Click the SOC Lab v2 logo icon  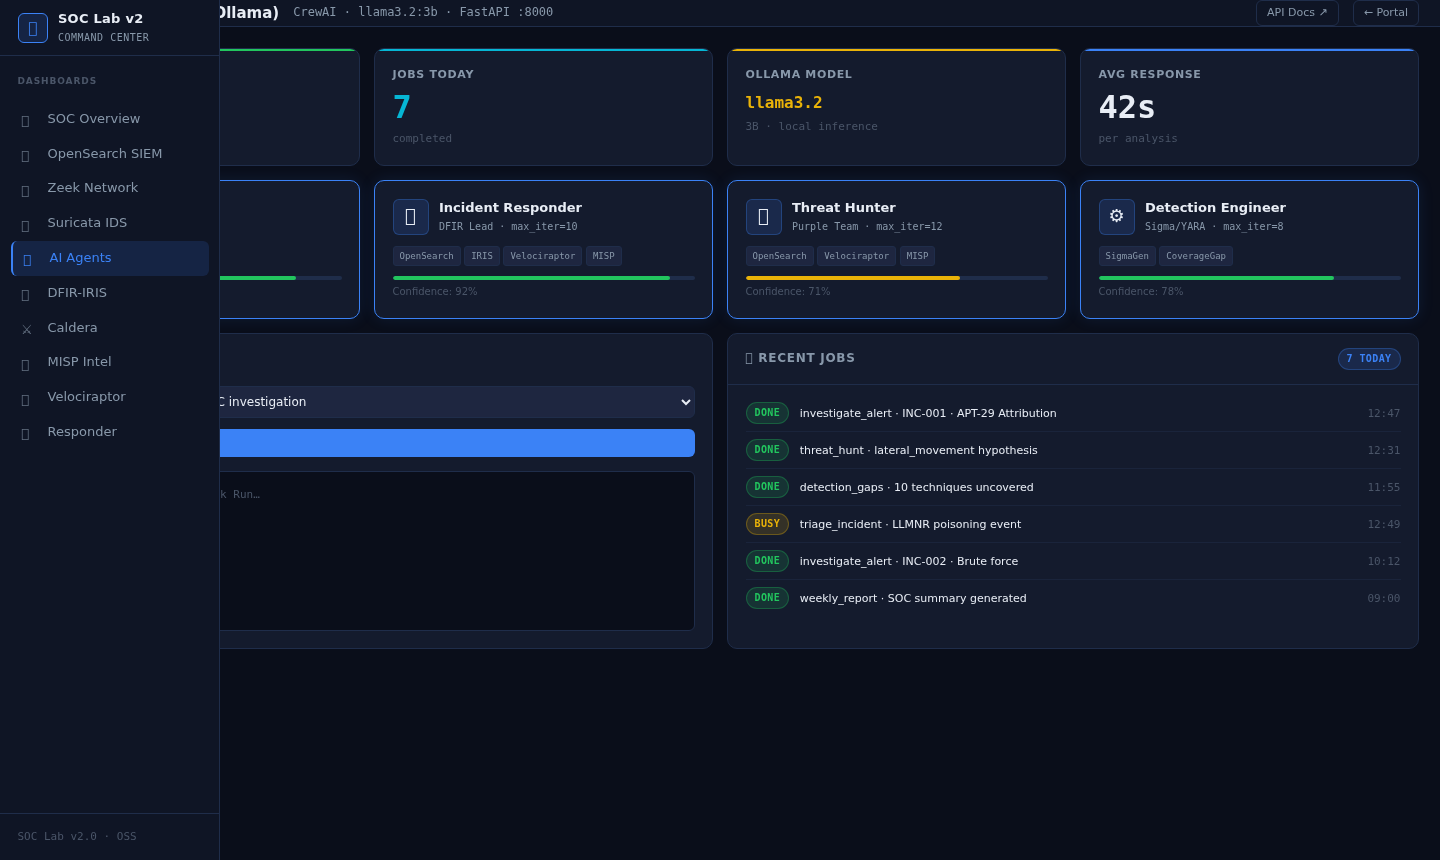click(x=33, y=27)
